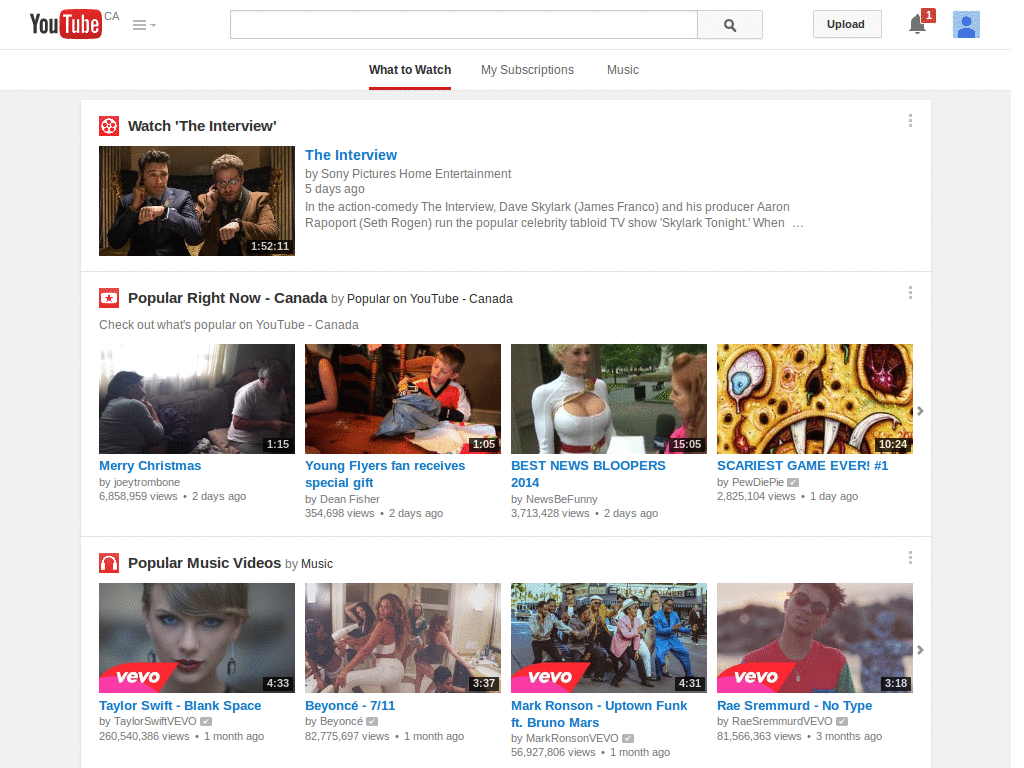
Task: Play the Merry Christmas thumbnail
Action: click(197, 399)
